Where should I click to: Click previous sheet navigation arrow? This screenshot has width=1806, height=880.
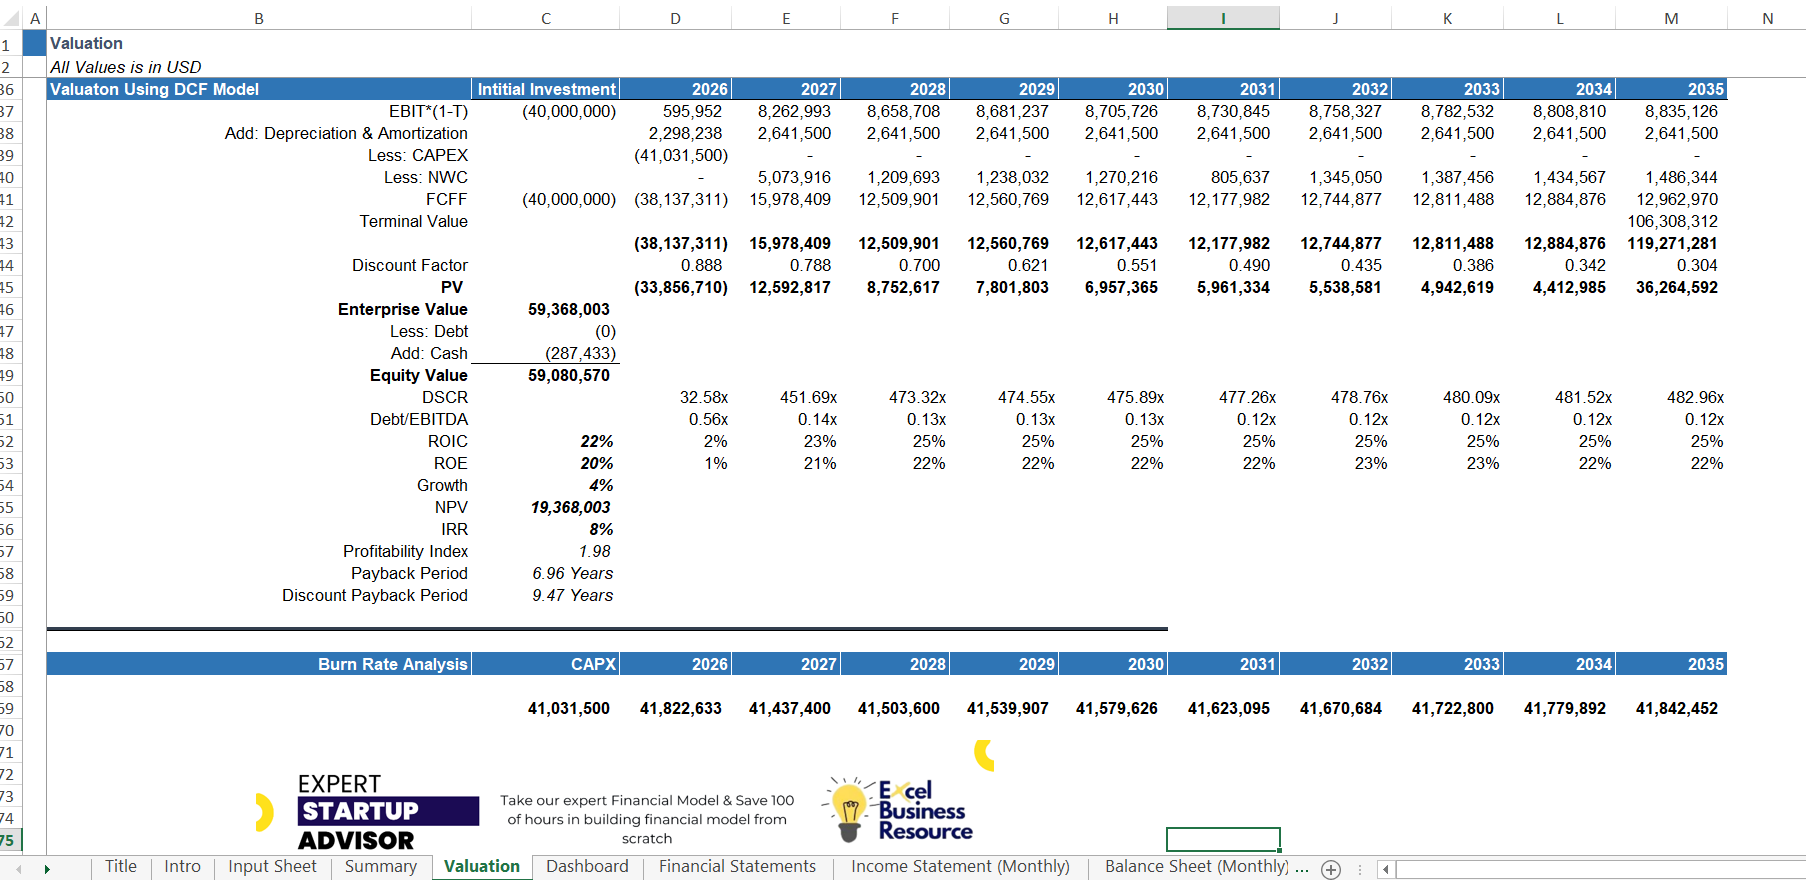coord(18,869)
